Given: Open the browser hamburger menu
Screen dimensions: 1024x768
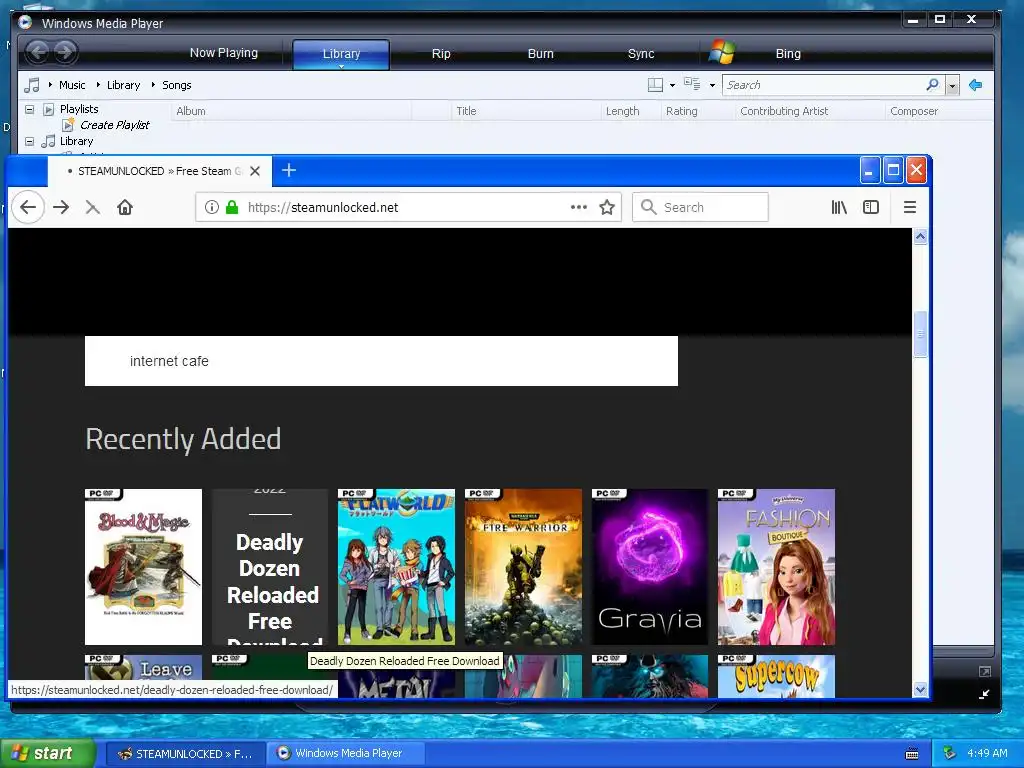Looking at the screenshot, I should (x=910, y=208).
